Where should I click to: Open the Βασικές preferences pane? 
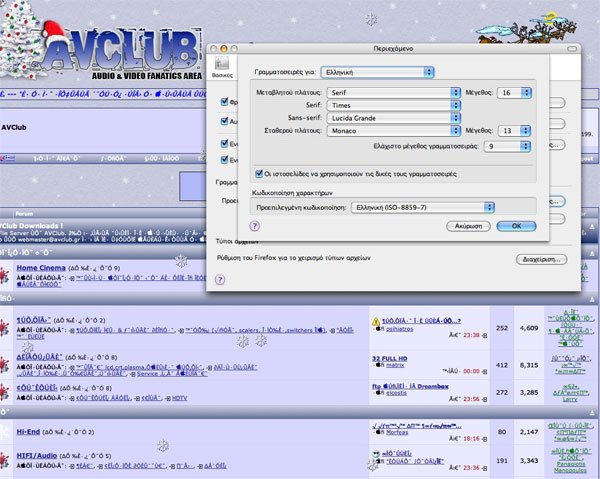[222, 67]
